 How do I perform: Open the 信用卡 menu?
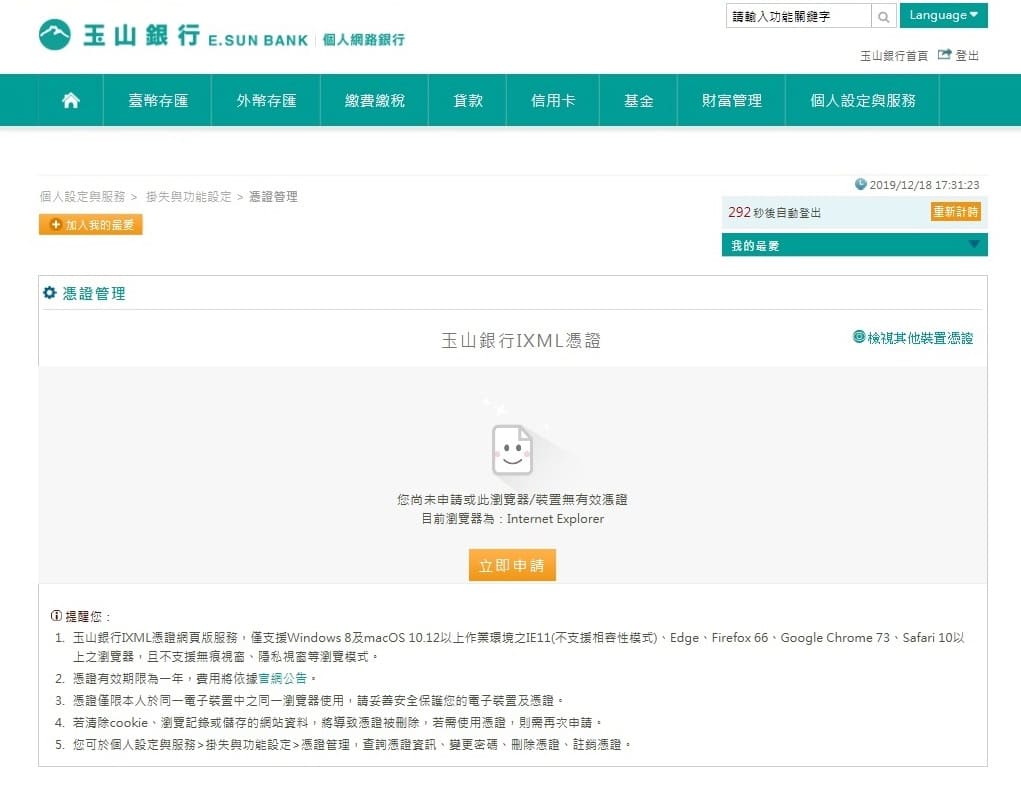point(553,100)
